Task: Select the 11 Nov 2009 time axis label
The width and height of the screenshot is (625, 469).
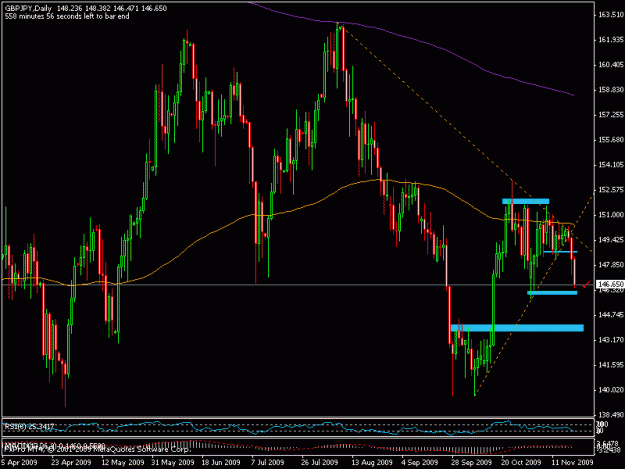Action: [x=572, y=463]
